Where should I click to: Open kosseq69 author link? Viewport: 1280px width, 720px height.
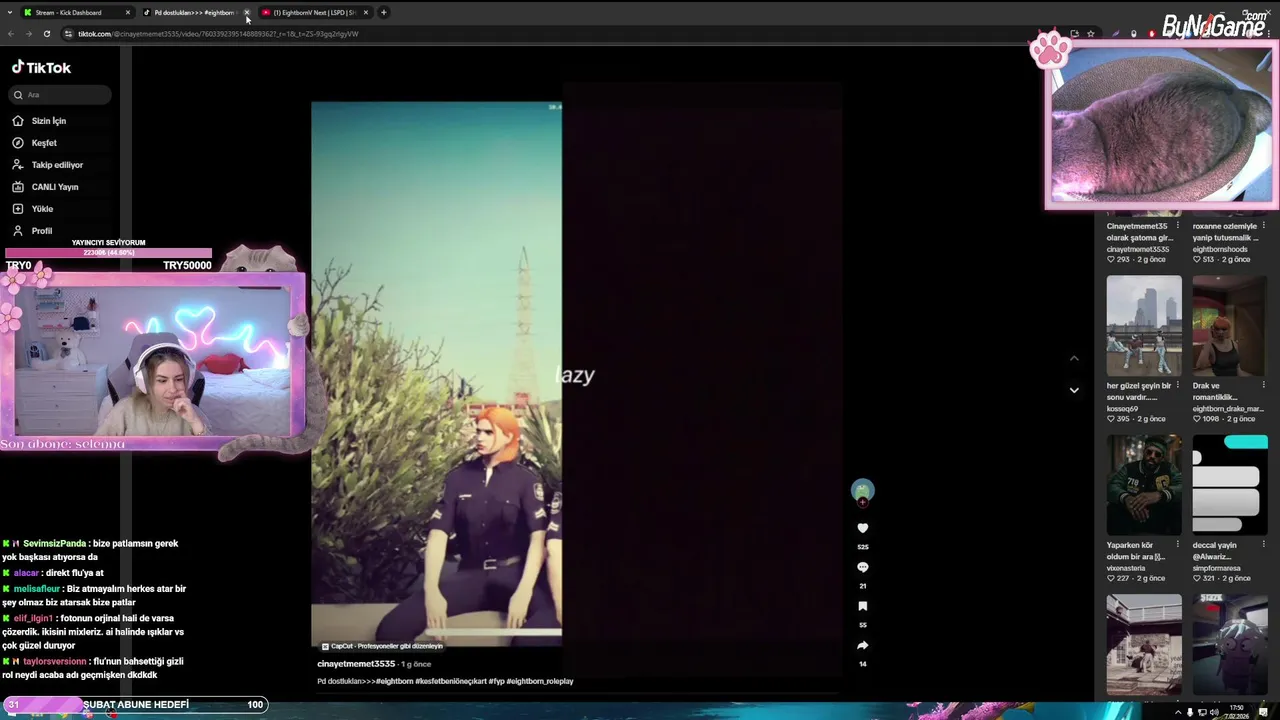point(1122,409)
